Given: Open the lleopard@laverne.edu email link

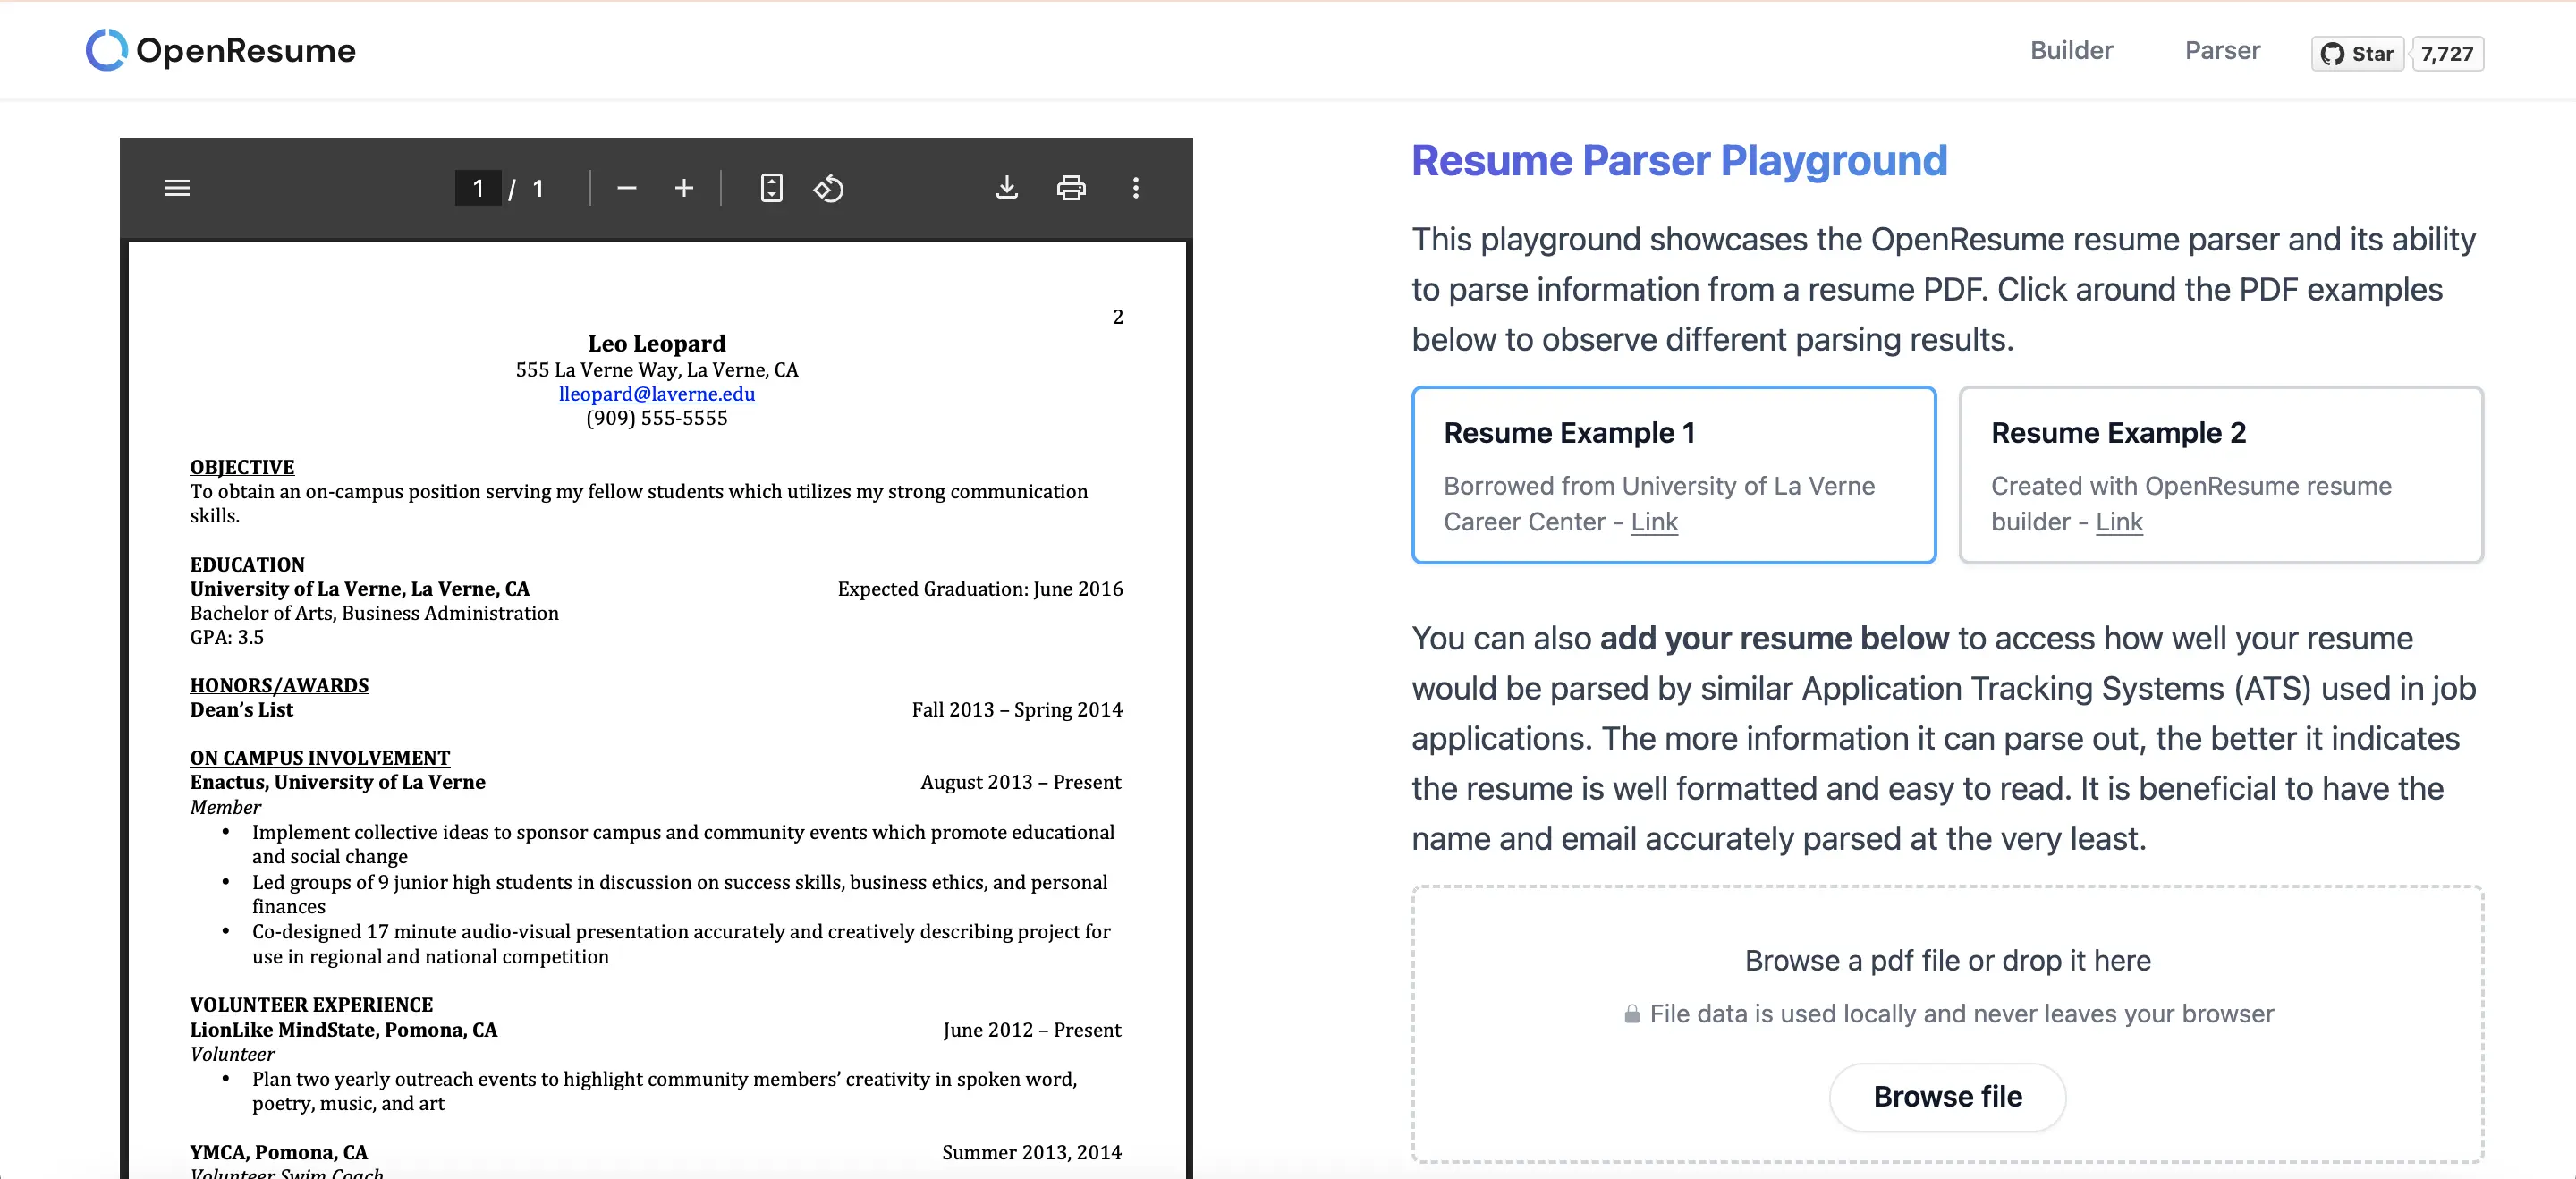Looking at the screenshot, I should (x=657, y=394).
